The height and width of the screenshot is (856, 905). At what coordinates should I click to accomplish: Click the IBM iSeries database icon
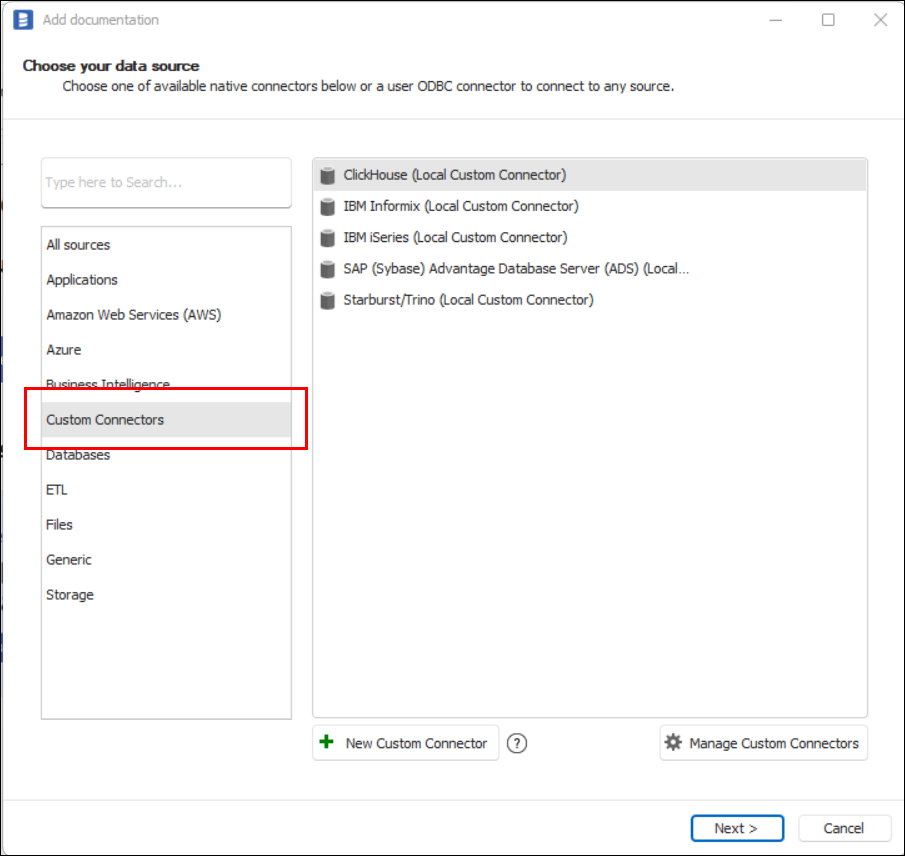[x=327, y=238]
